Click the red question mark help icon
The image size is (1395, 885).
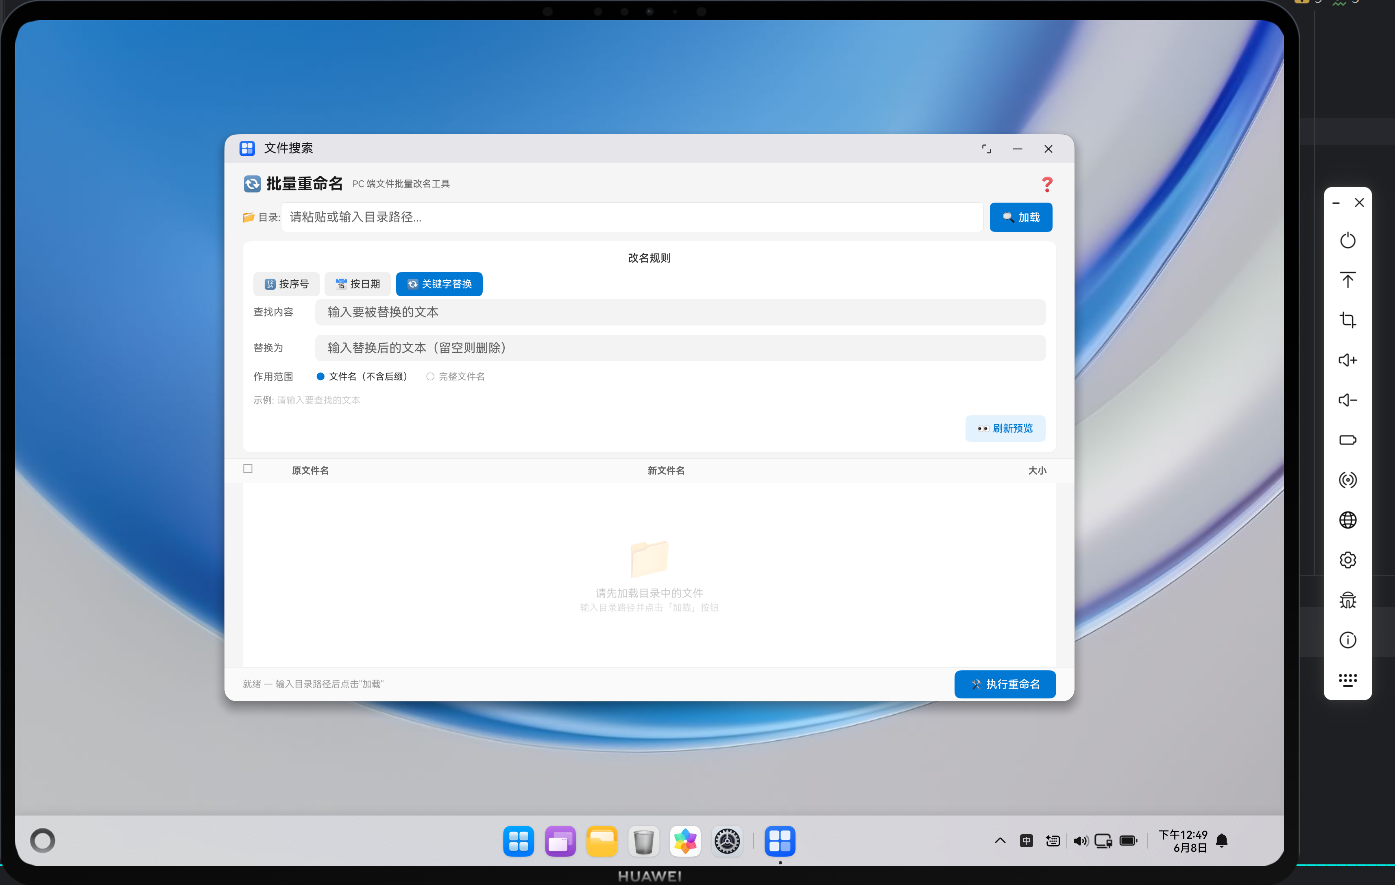1047,184
